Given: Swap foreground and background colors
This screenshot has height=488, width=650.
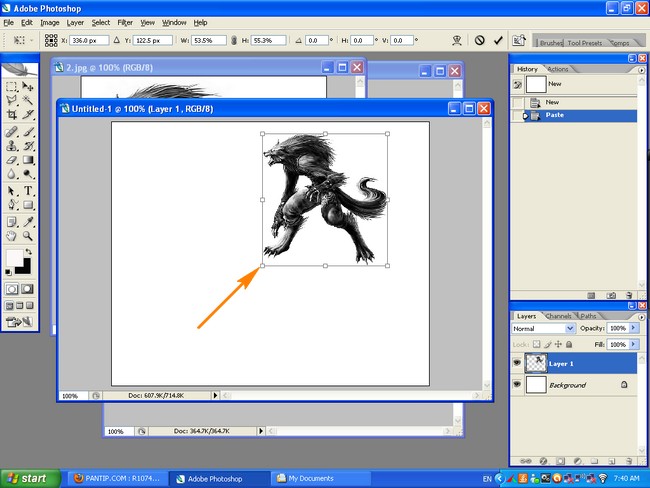Looking at the screenshot, I should click(28, 252).
